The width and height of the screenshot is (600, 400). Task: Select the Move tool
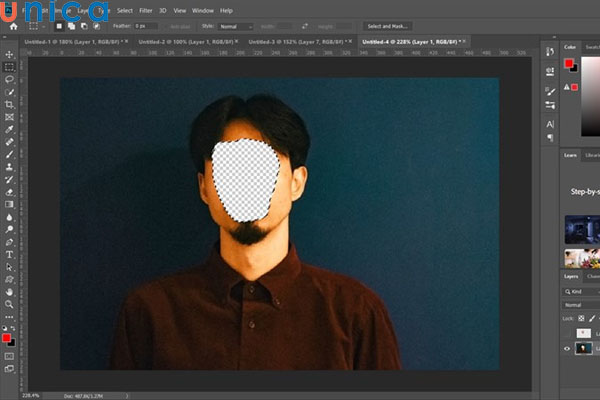coord(9,54)
